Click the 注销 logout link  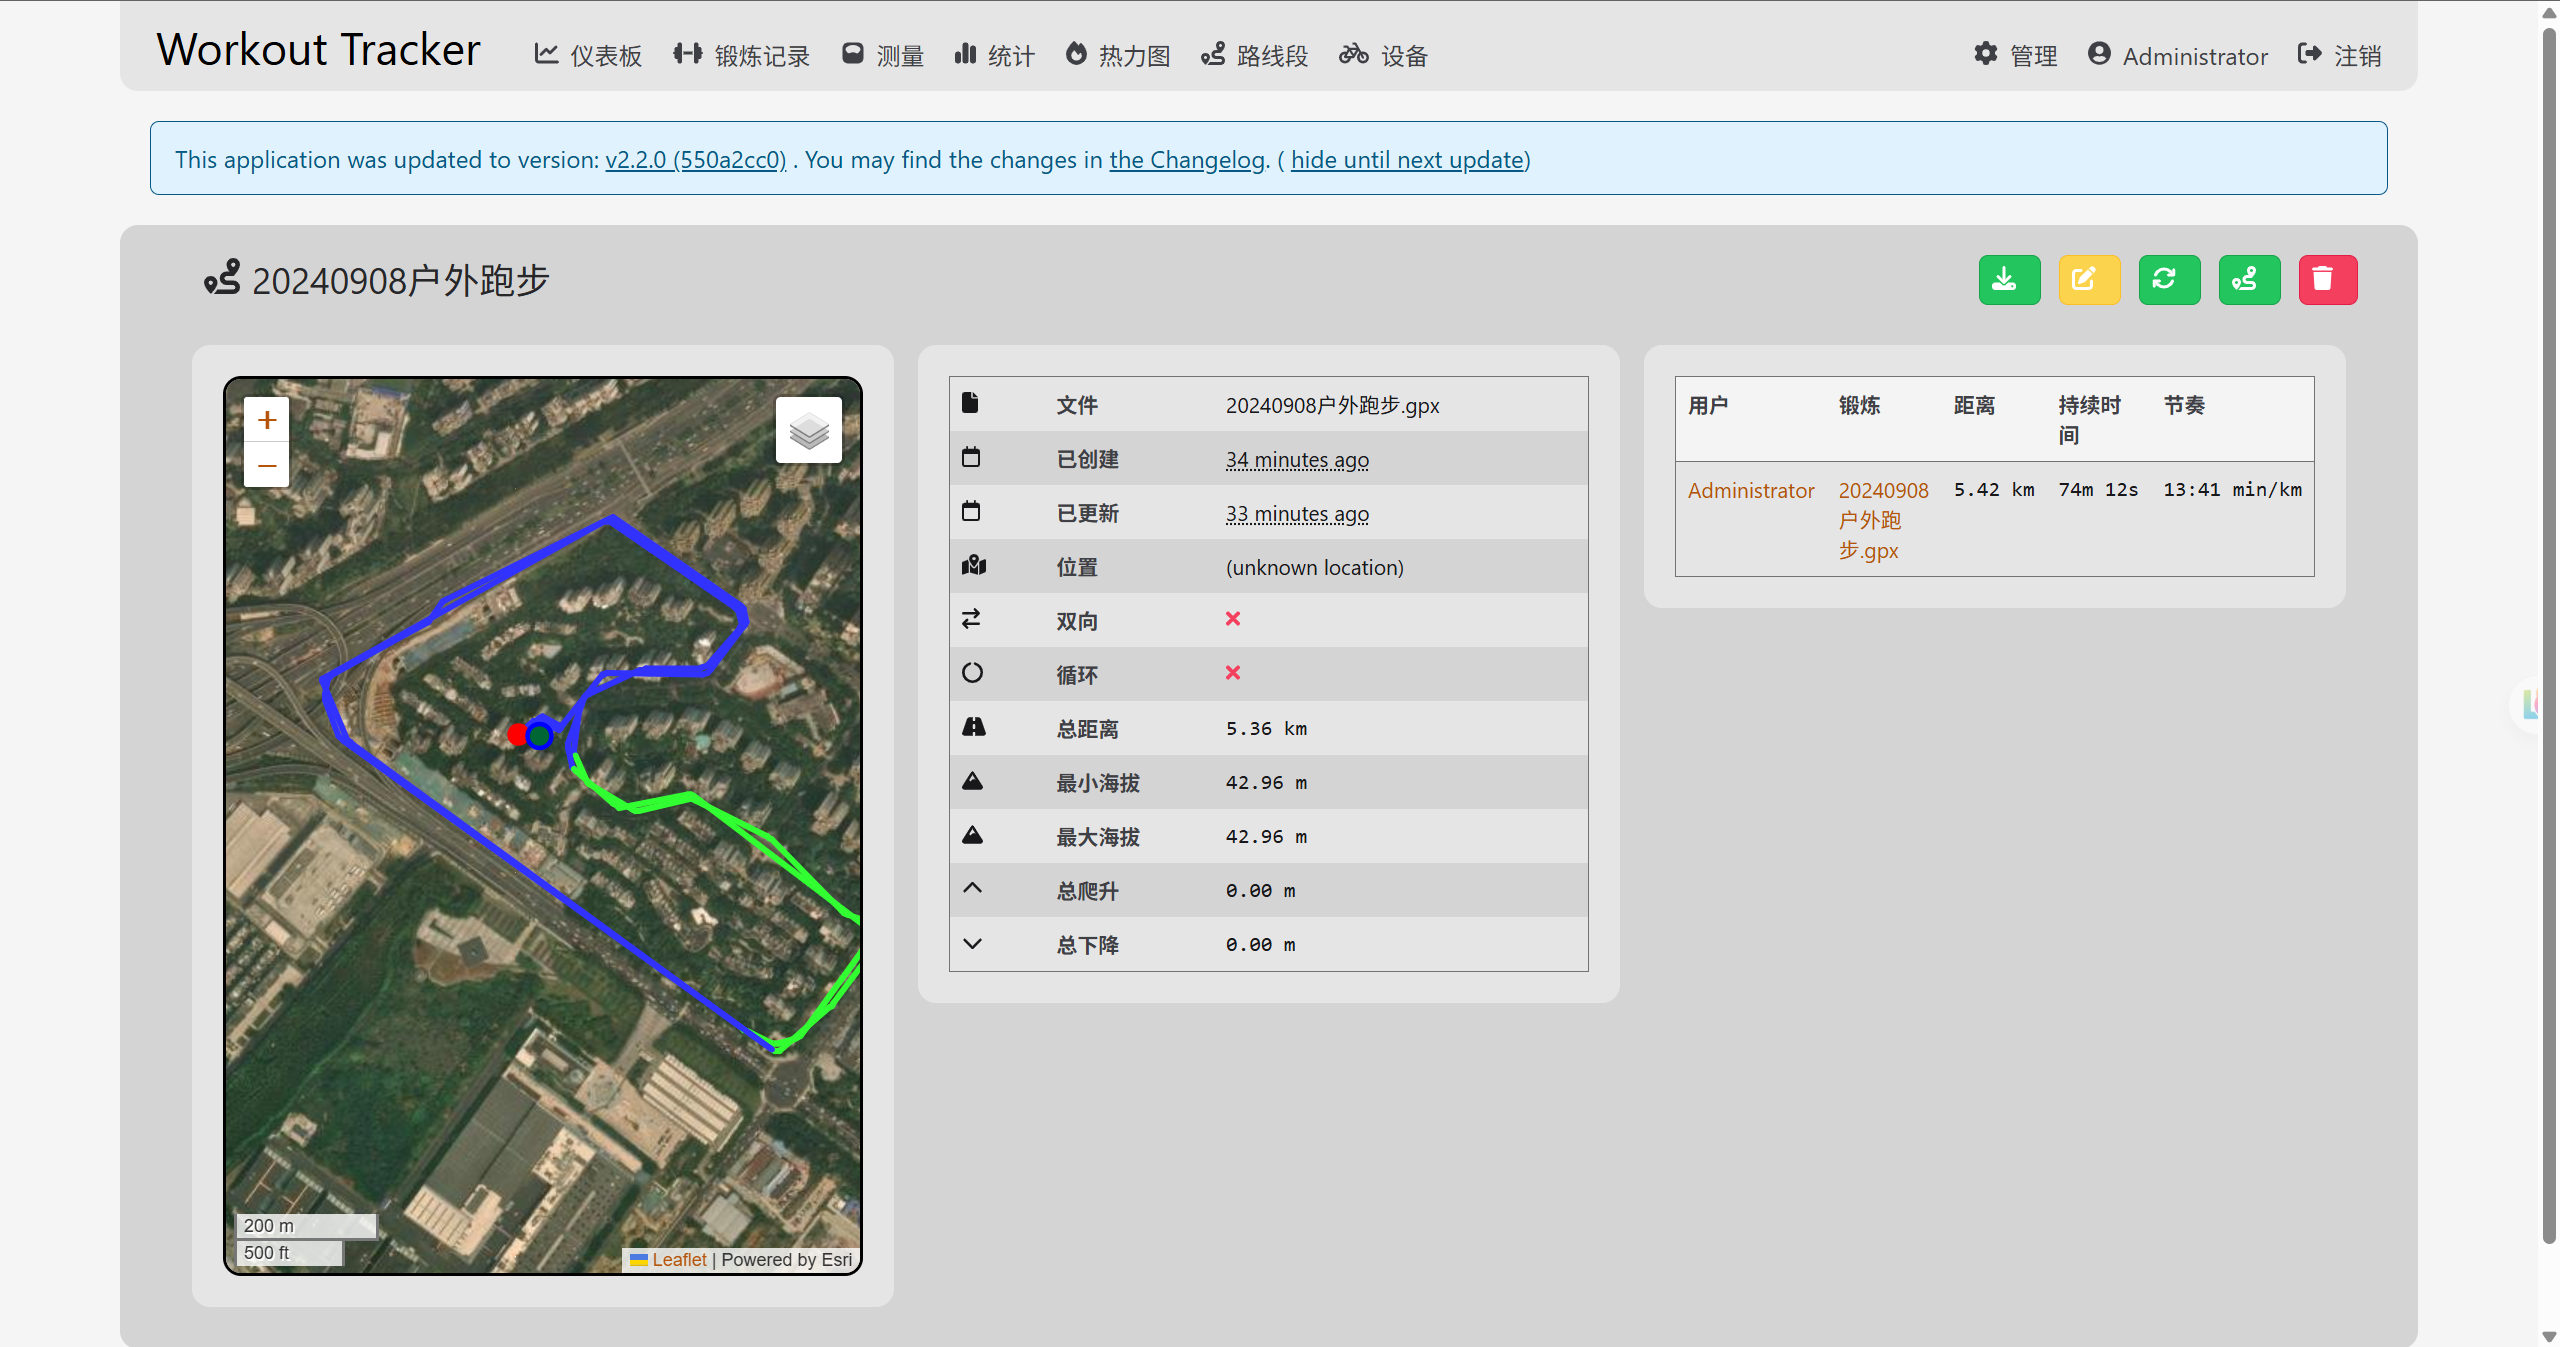(2340, 56)
